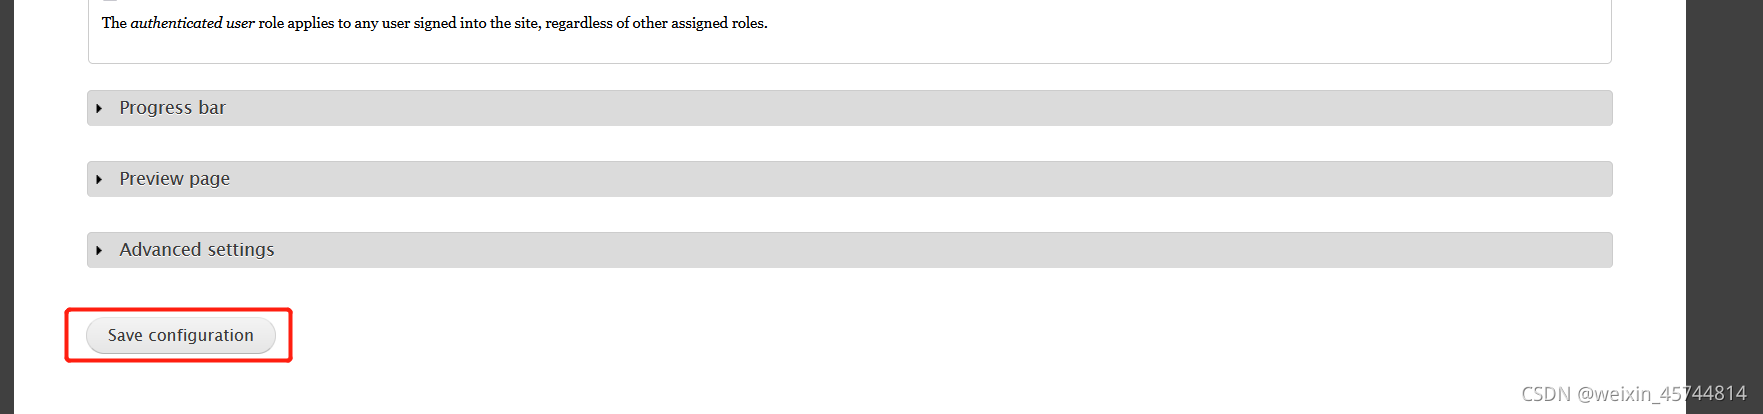Click the triangle arrow beside Advanced settings
Screen dimensions: 1763x414
pyautogui.click(x=99, y=250)
